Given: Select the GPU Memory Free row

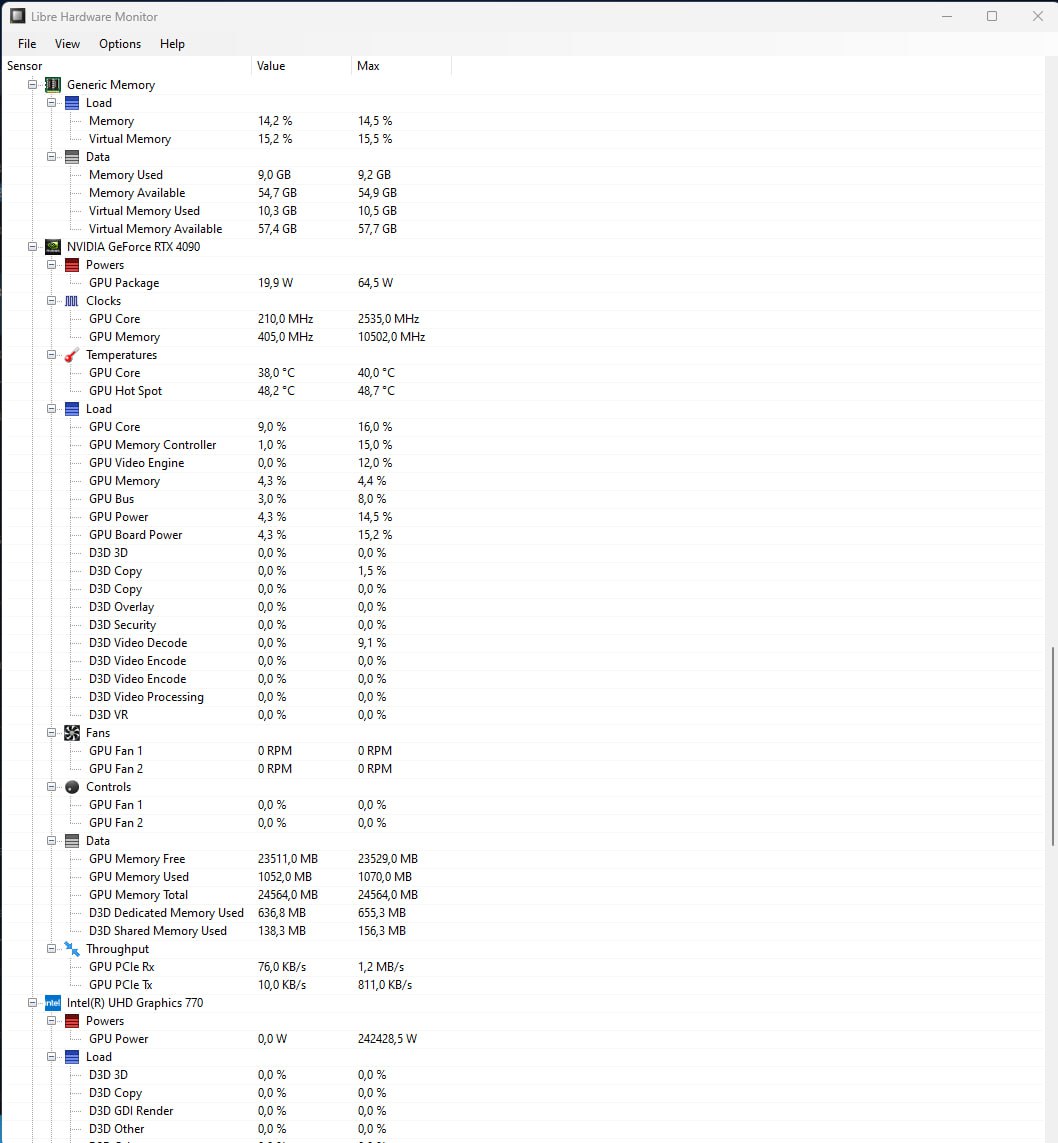Looking at the screenshot, I should click(522, 859).
